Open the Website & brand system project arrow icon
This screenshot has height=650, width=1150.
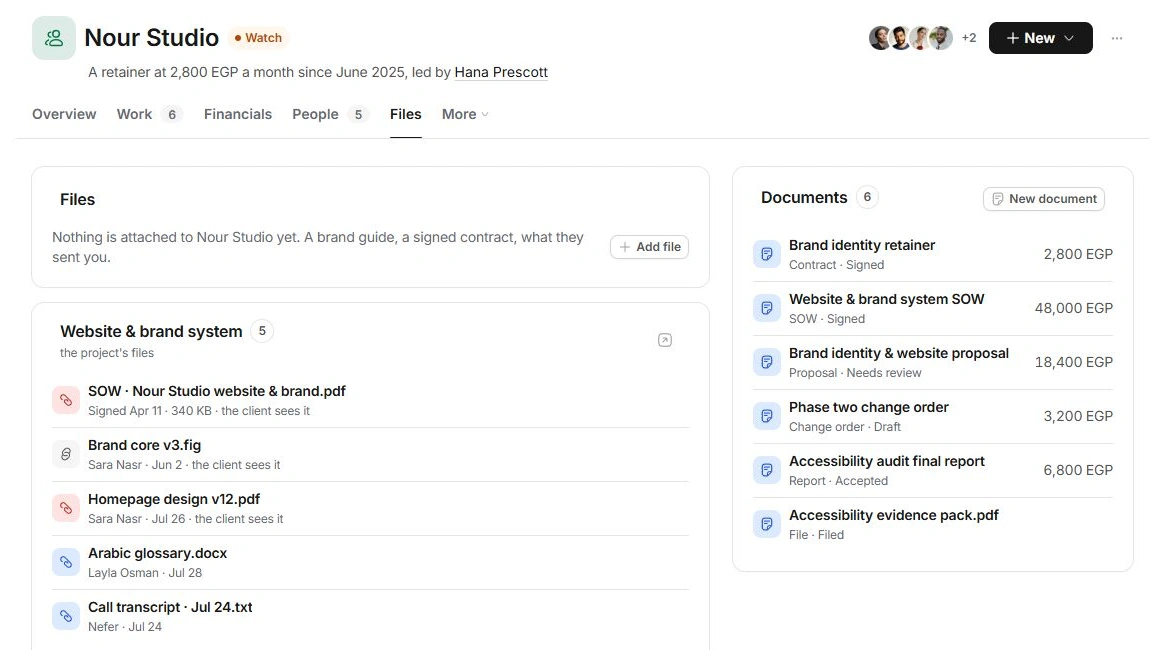(664, 340)
